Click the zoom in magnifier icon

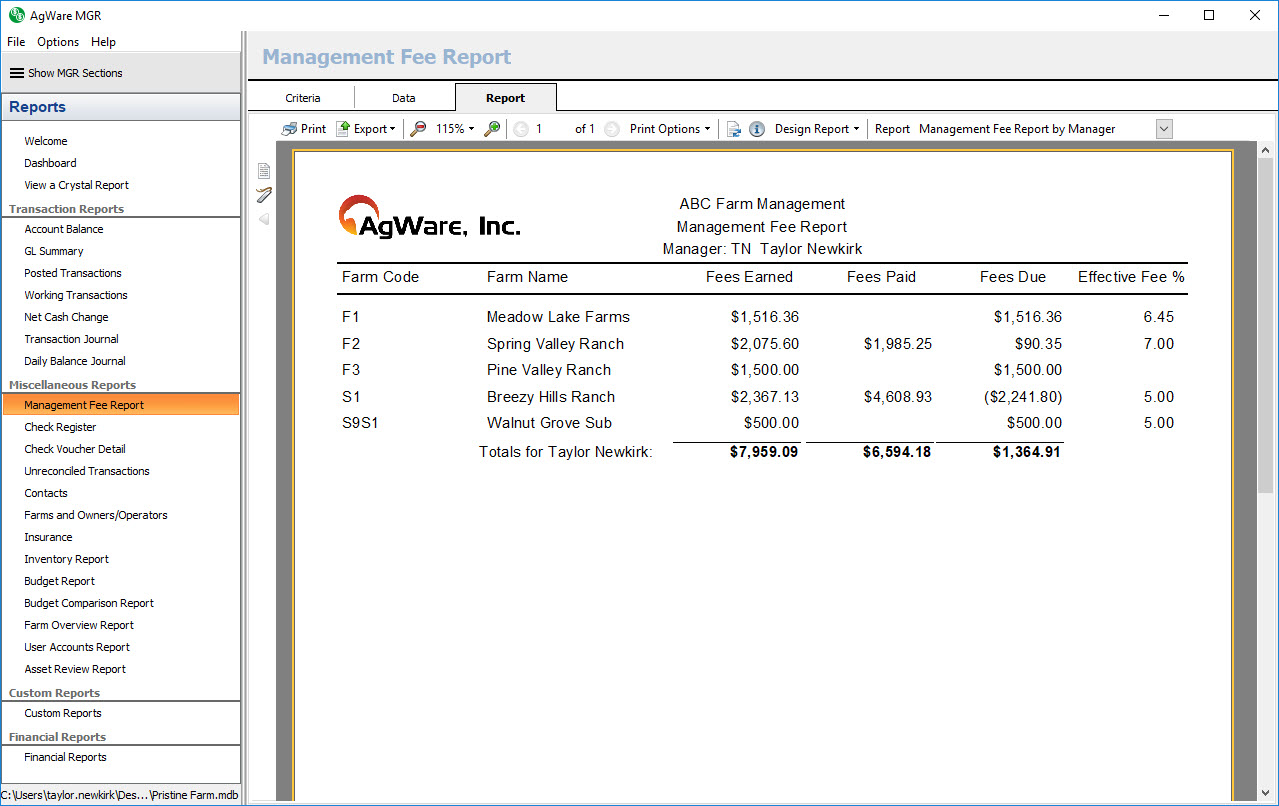click(492, 129)
